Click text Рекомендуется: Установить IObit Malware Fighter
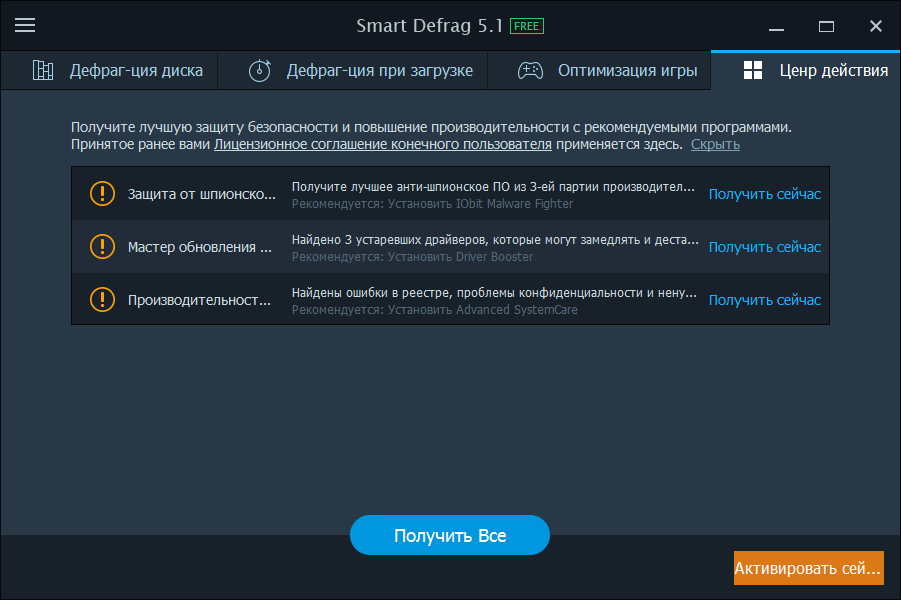This screenshot has width=901, height=600. coord(432,203)
